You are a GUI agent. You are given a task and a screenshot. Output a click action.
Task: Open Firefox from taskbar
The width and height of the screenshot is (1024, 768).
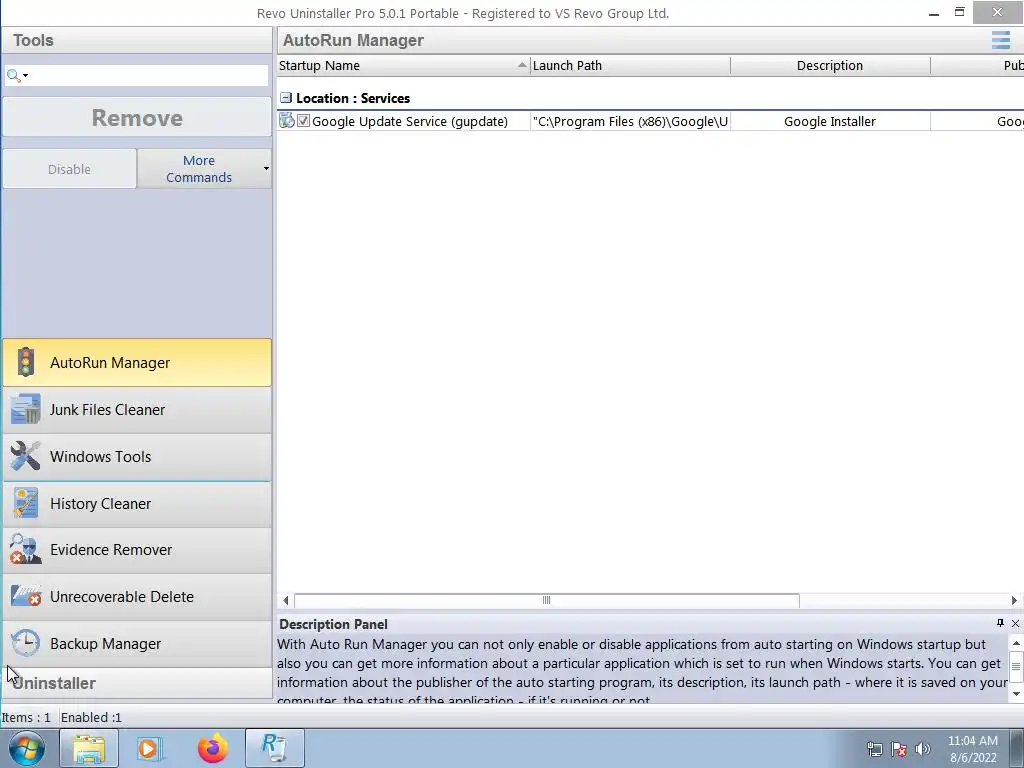click(x=213, y=748)
